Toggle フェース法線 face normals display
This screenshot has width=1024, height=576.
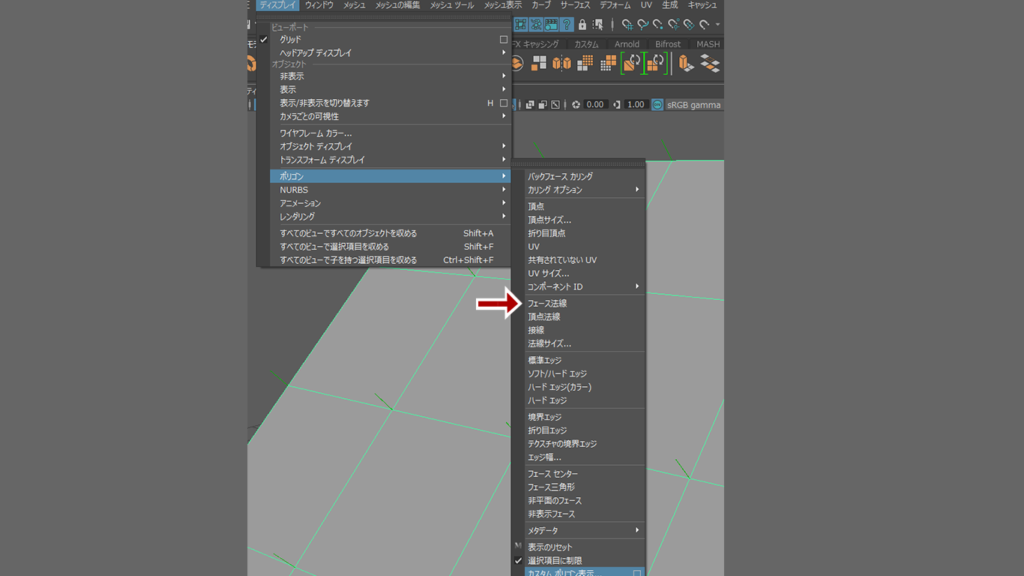(579, 303)
